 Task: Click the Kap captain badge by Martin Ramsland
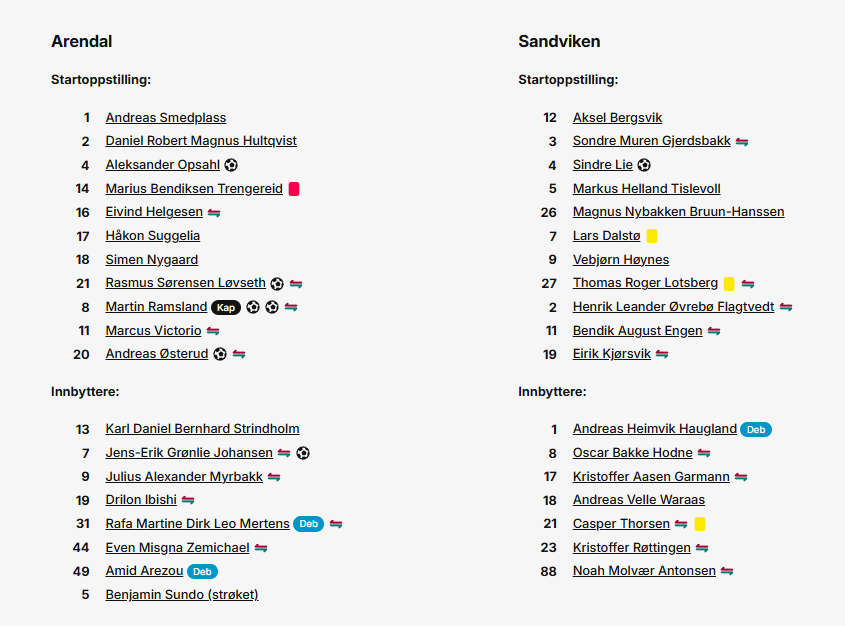coord(226,307)
